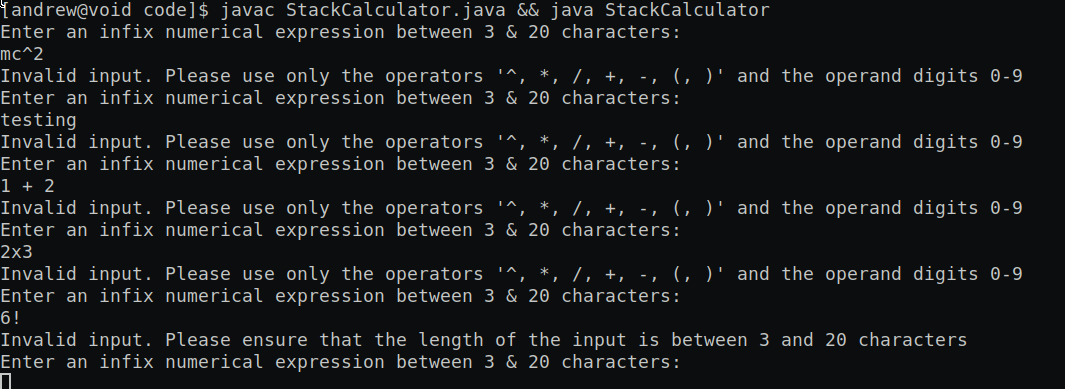Click the input line 'testing'
1065x389 pixels.
(x=39, y=120)
